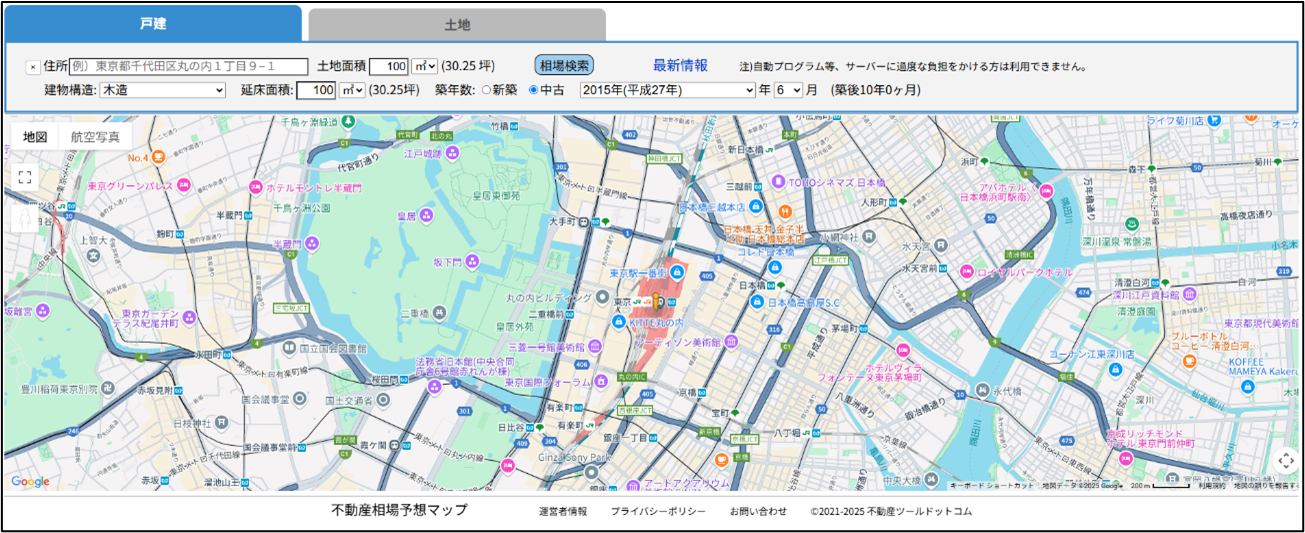This screenshot has width=1305, height=533.
Task: Select the 中古 radio button
Action: tap(533, 90)
